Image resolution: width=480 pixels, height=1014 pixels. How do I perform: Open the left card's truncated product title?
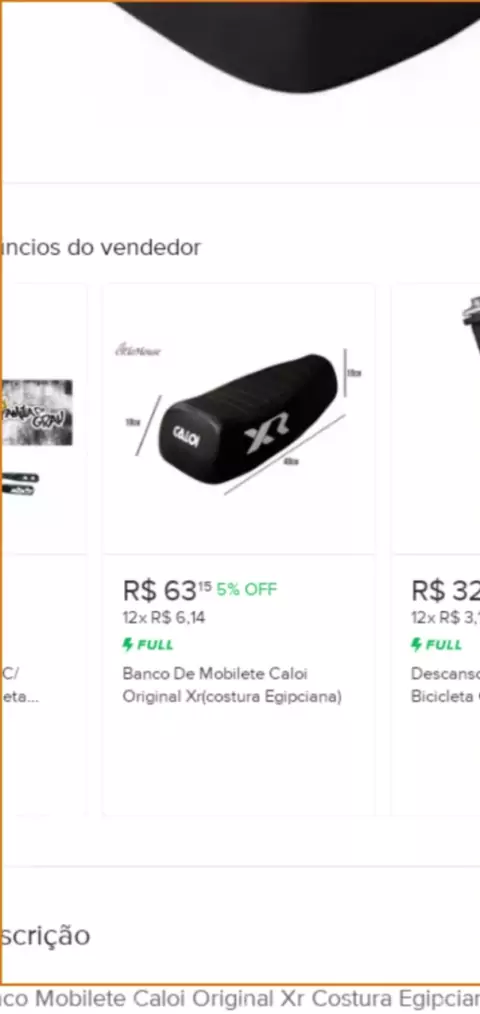19,685
